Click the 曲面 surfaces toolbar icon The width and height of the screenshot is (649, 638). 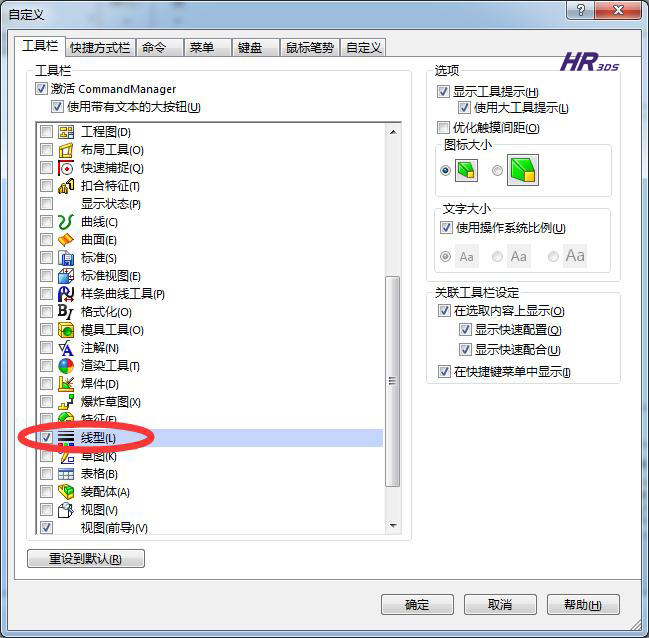pos(66,240)
